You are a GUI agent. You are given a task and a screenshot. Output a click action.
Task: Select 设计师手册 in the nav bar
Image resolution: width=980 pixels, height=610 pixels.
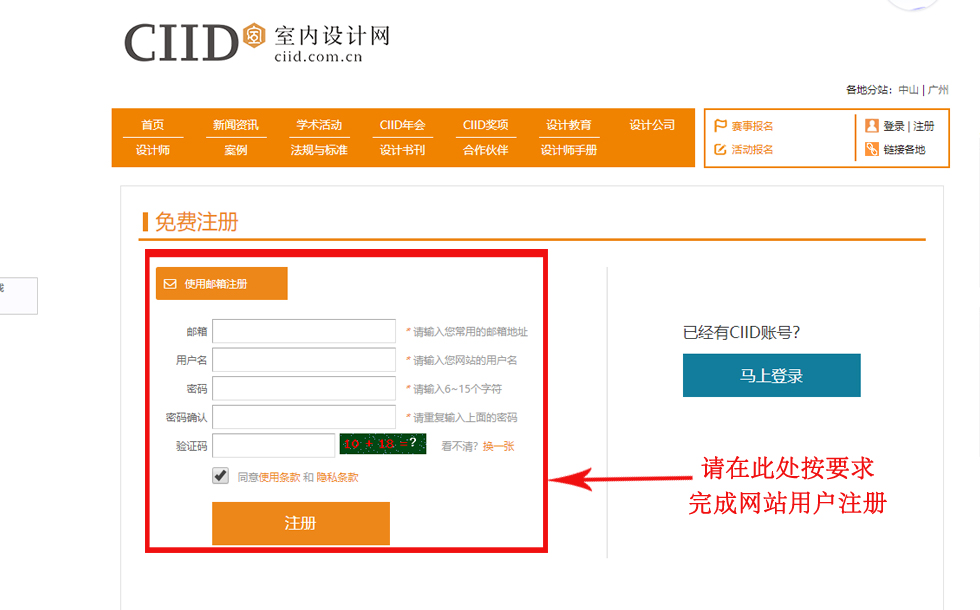click(569, 150)
